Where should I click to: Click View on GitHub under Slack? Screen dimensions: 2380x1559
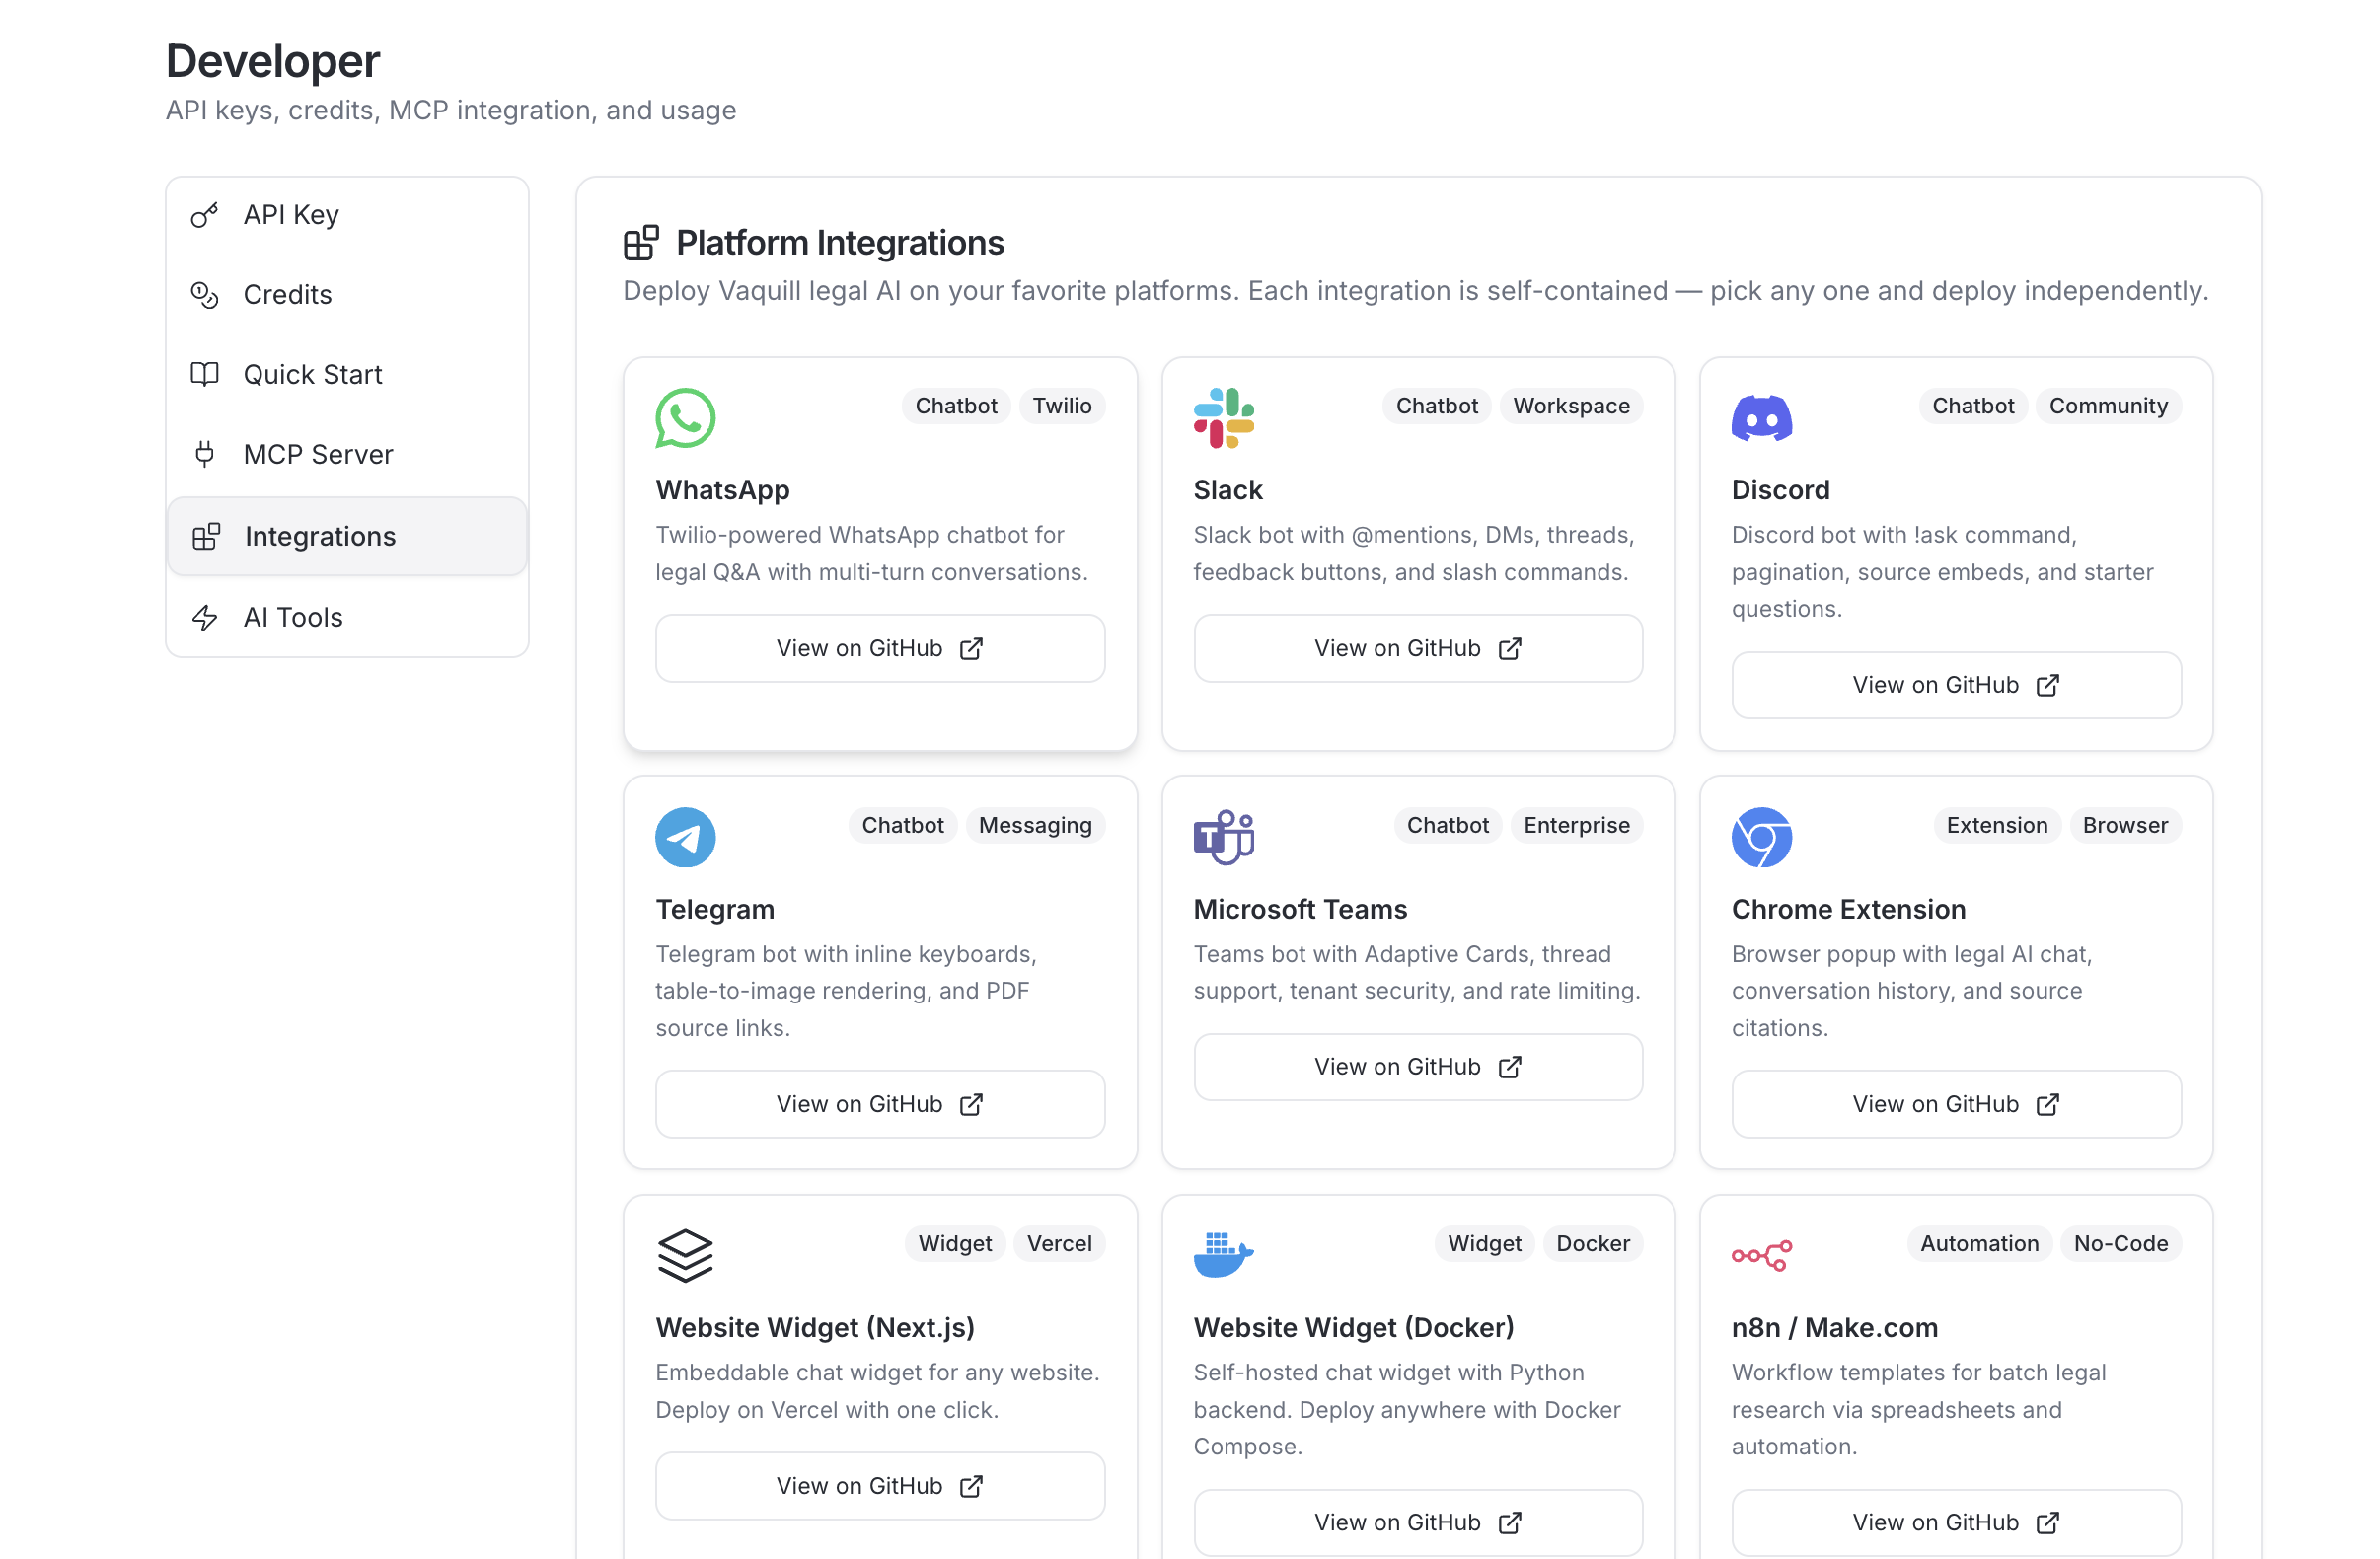pyautogui.click(x=1417, y=648)
